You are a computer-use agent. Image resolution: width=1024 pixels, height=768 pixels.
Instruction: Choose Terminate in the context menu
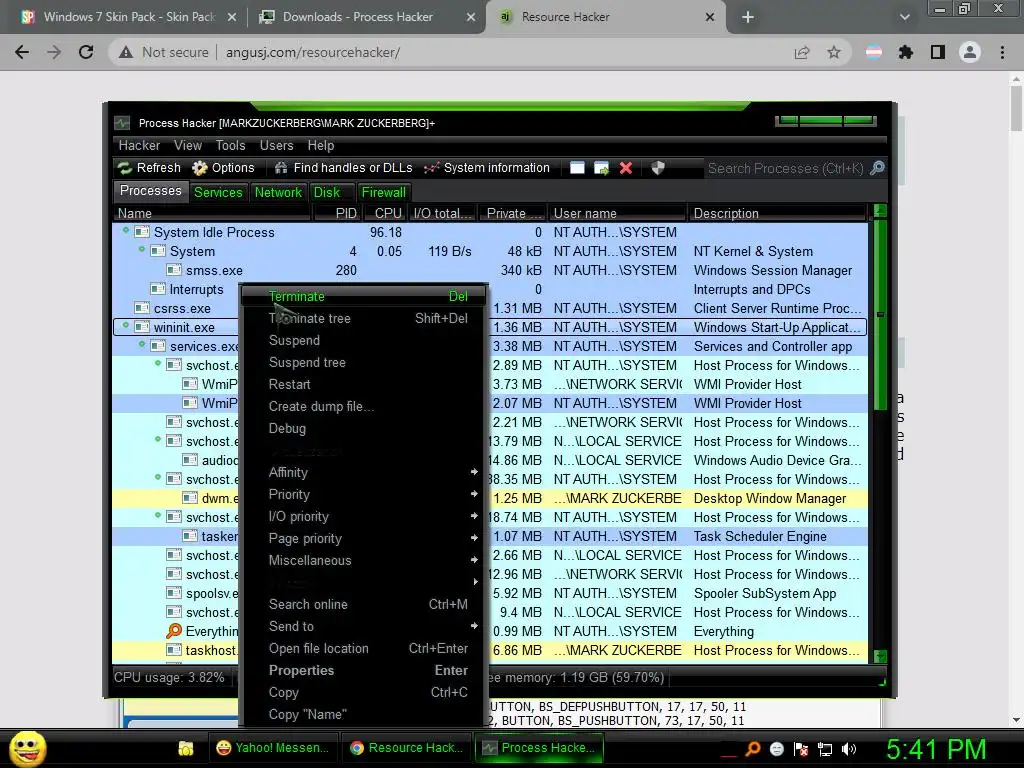[364, 296]
